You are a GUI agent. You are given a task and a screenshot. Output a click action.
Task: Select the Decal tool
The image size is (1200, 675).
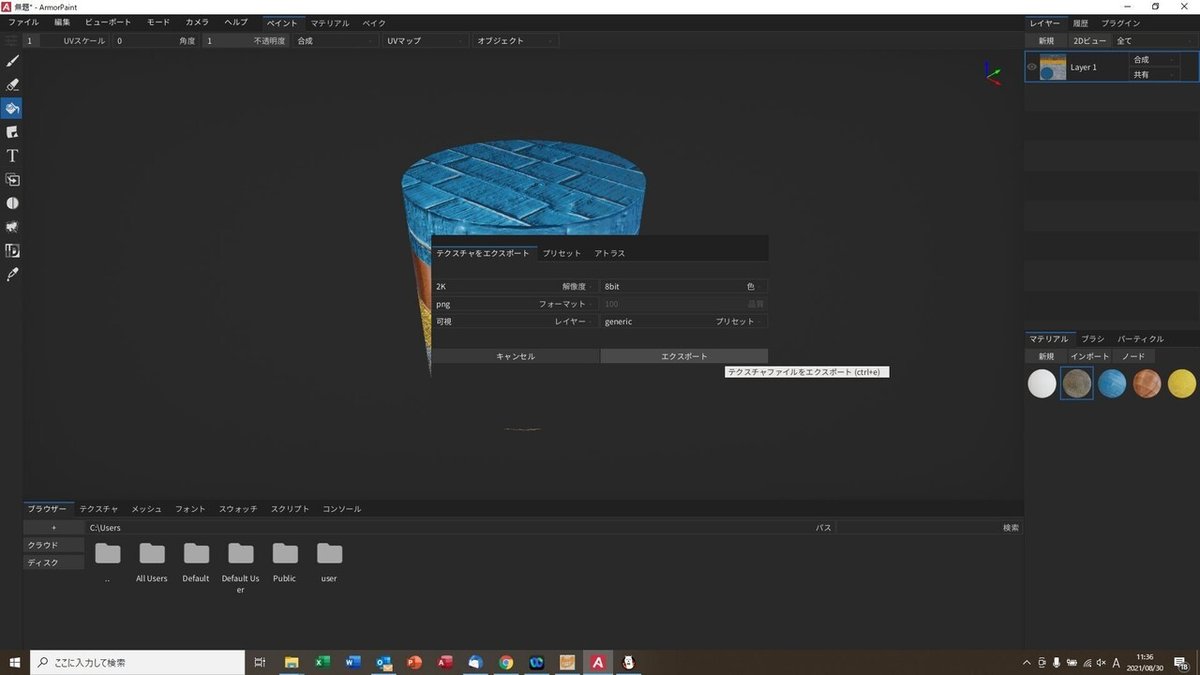point(13,132)
